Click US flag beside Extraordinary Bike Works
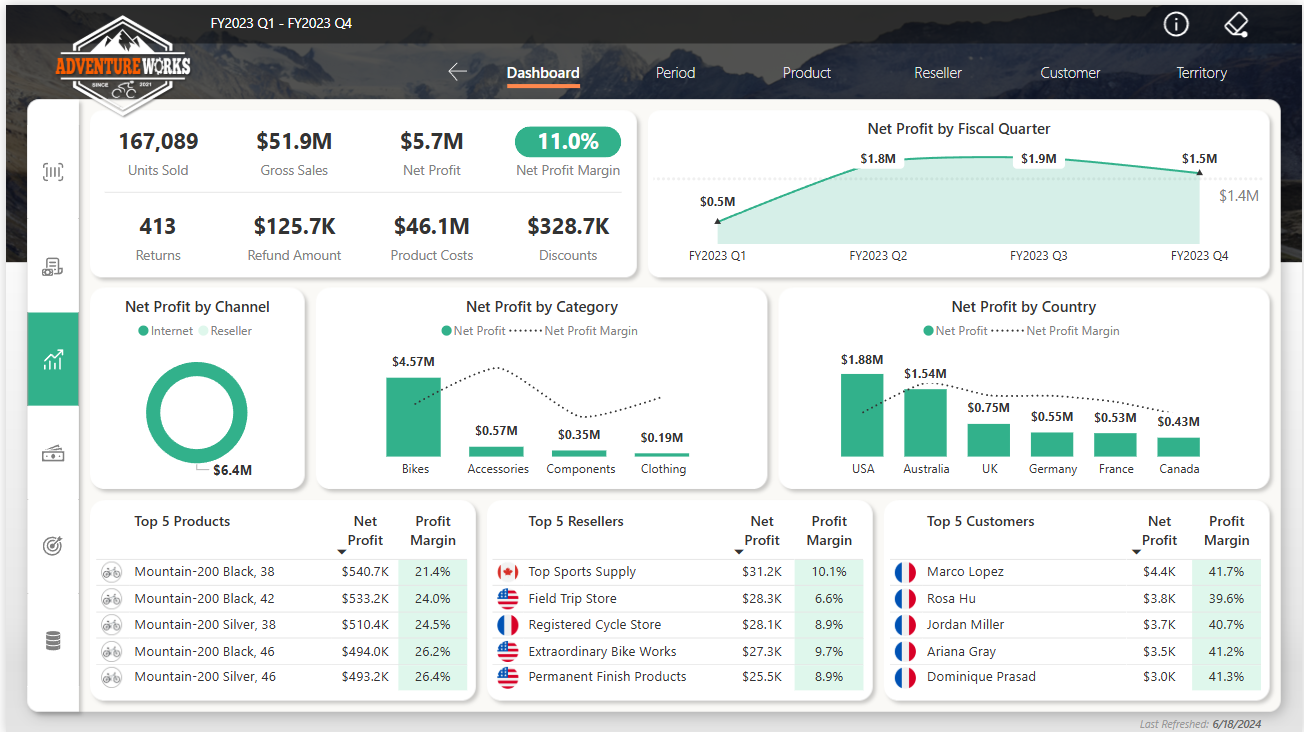The image size is (1304, 732). (508, 651)
